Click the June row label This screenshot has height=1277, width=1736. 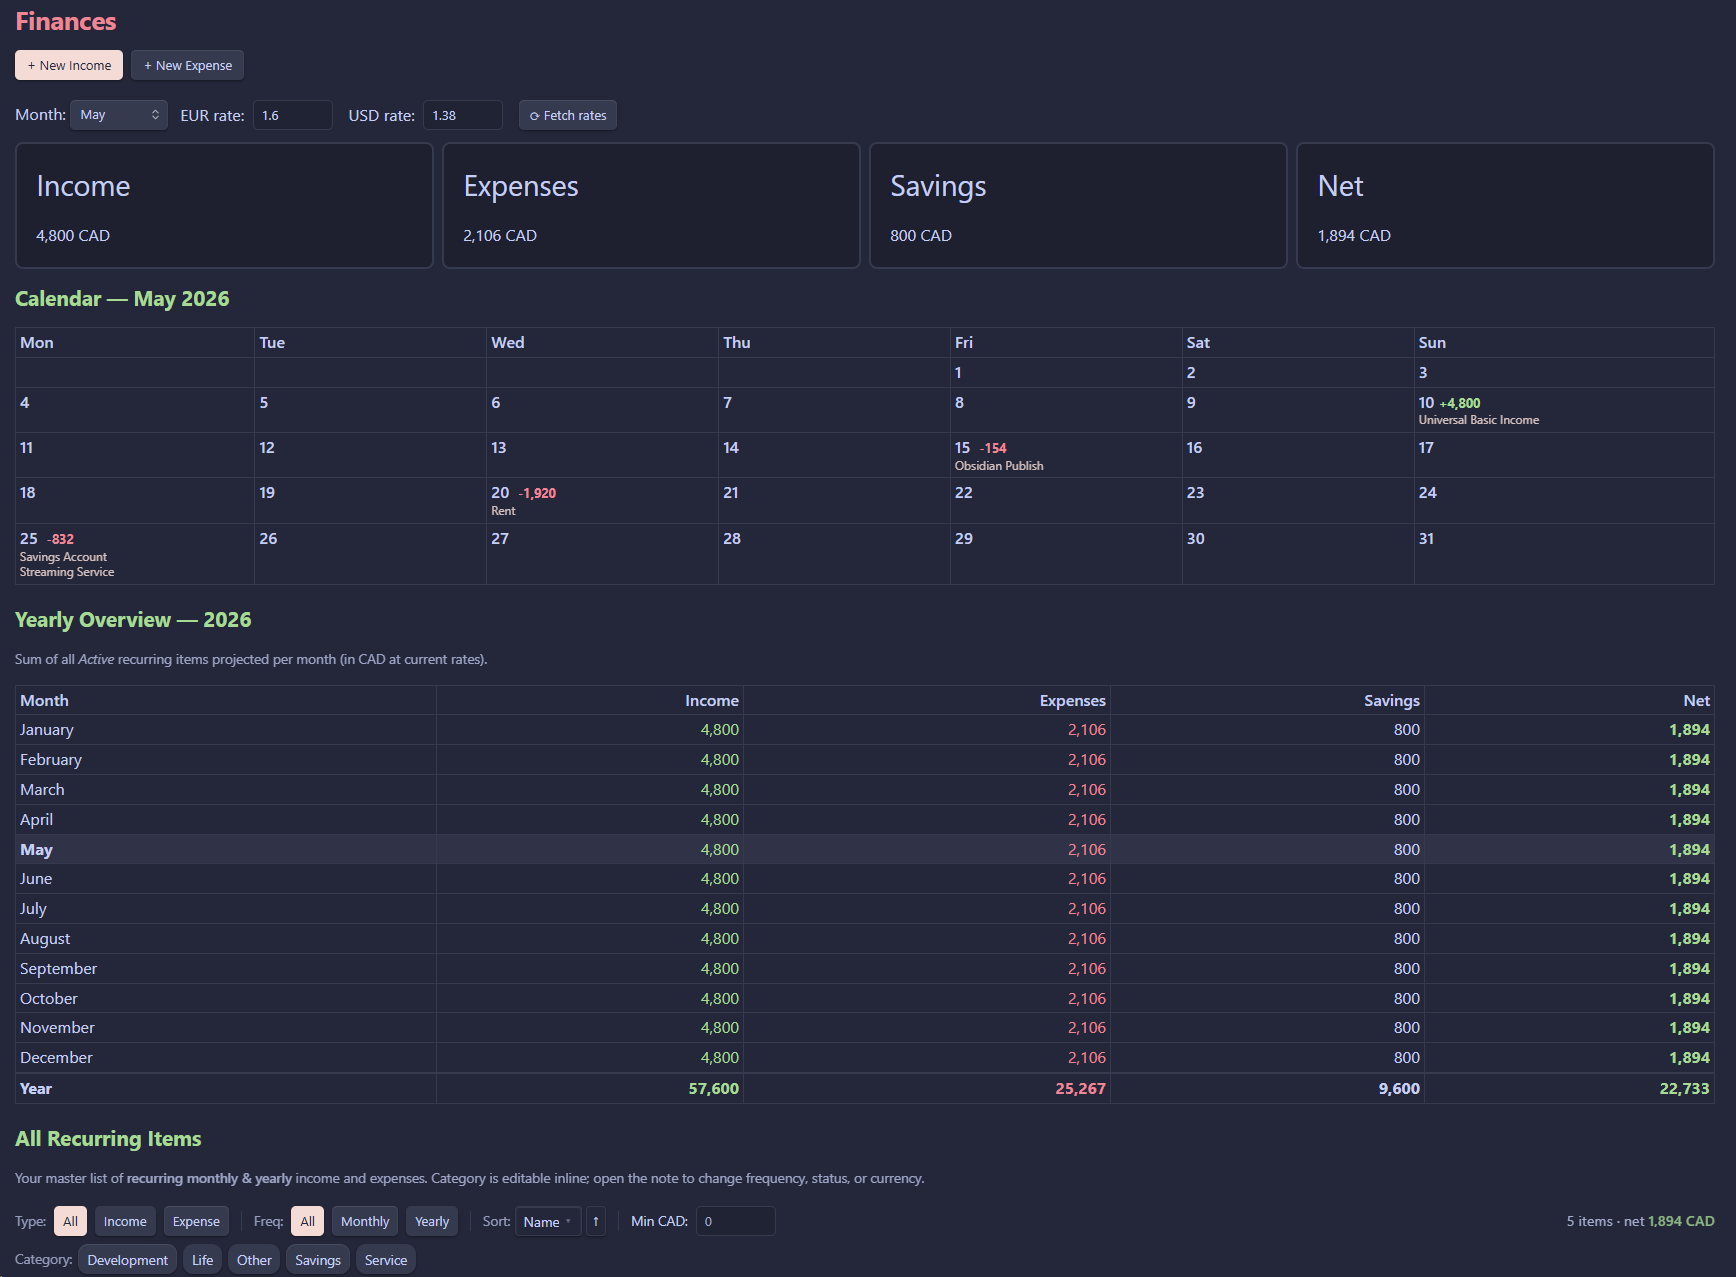(36, 878)
